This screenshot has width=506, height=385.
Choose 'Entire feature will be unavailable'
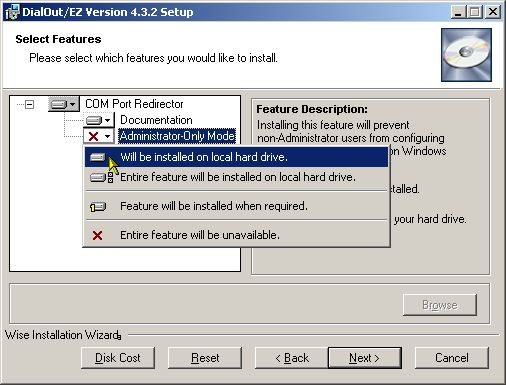[236, 235]
